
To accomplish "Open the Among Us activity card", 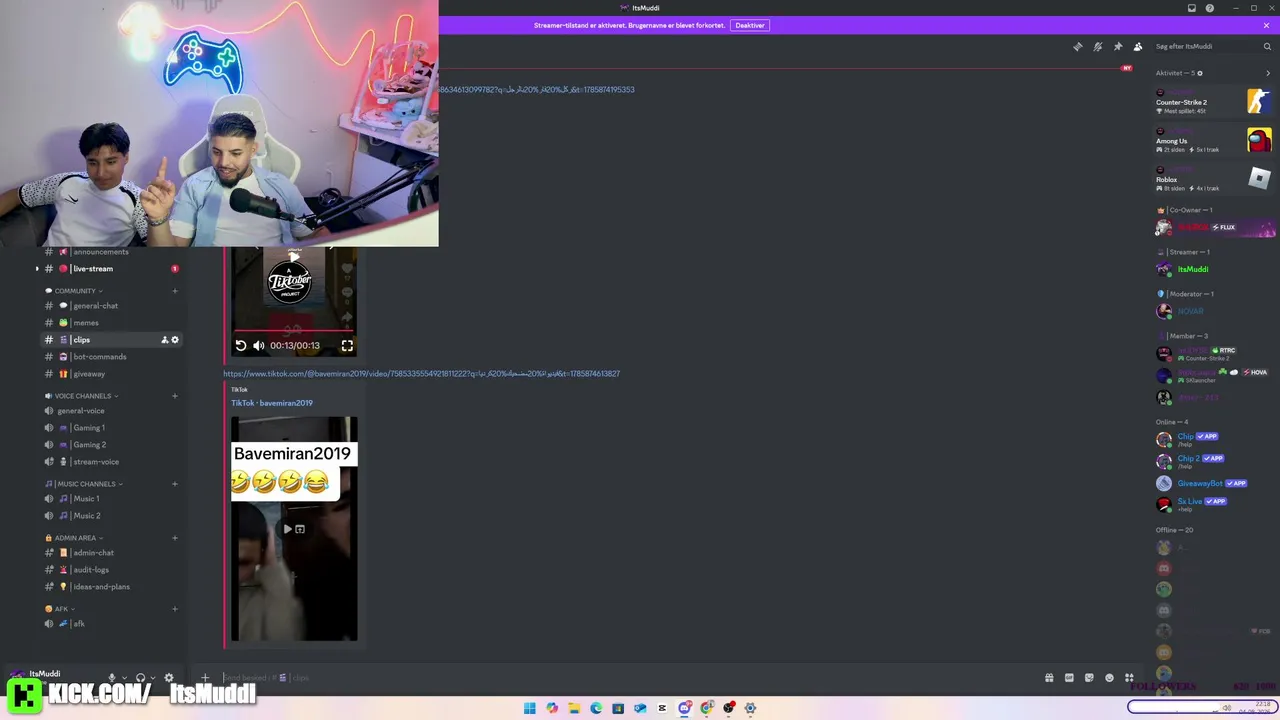I will [x=1213, y=141].
